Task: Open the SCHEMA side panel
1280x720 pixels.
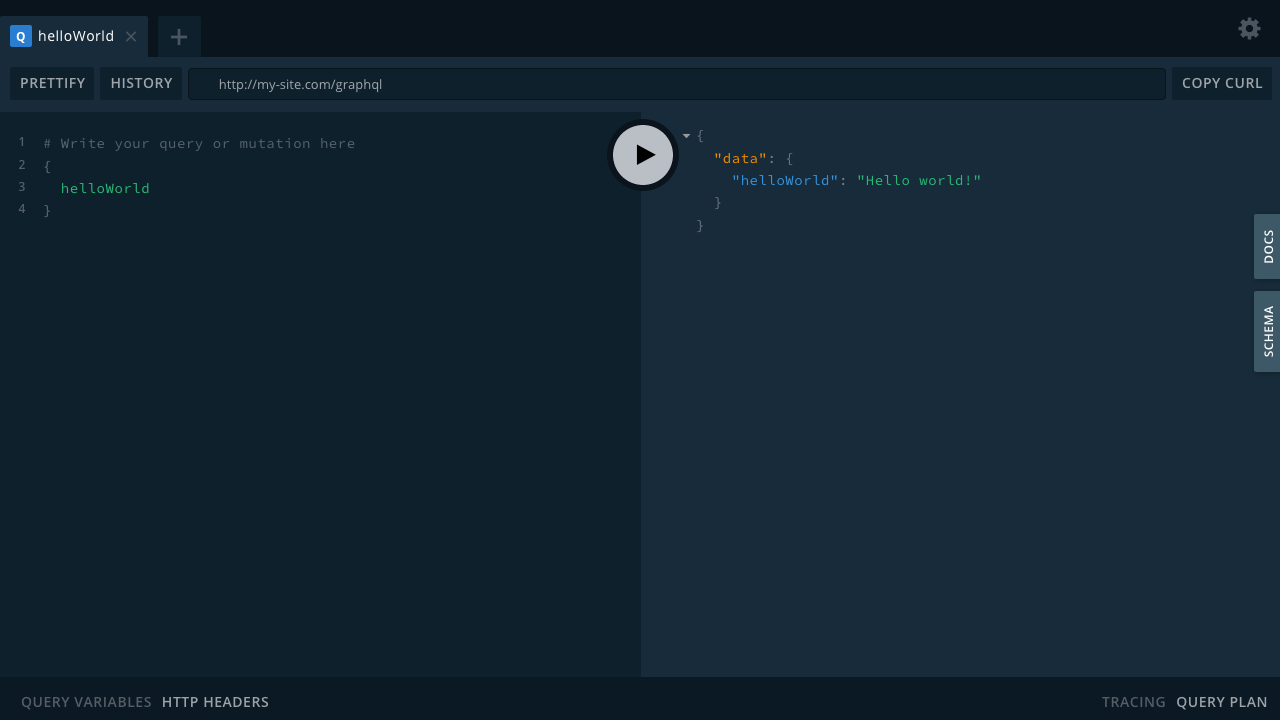Action: click(1267, 331)
